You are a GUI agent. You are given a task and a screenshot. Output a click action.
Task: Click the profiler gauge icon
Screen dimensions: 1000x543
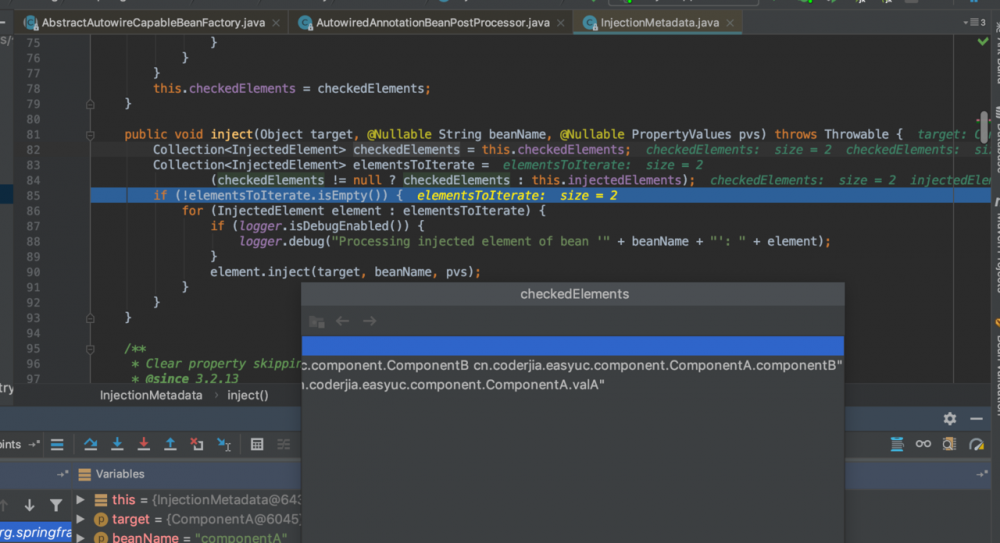[976, 444]
